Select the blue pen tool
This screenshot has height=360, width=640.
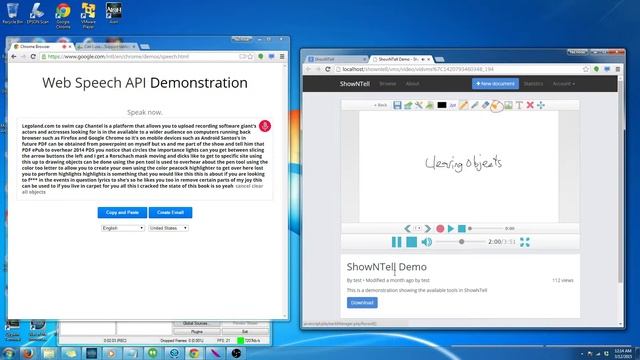pos(474,105)
